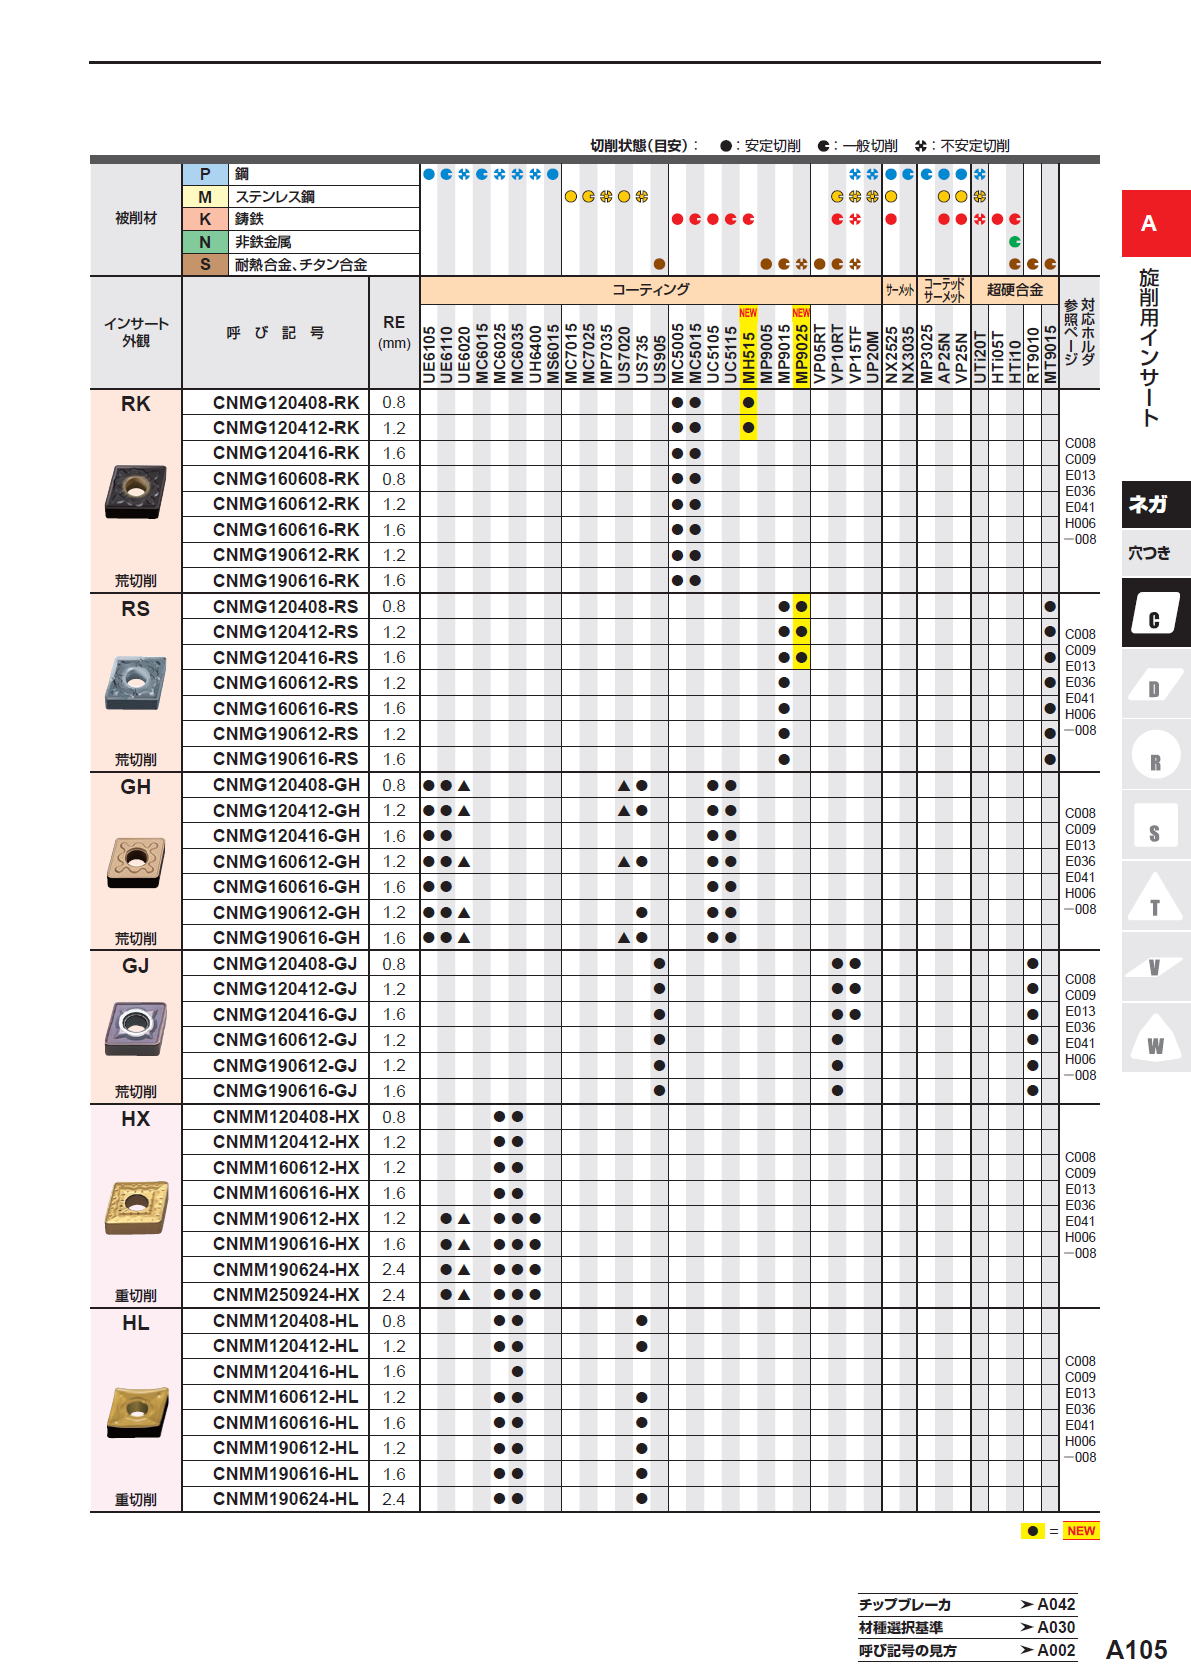The width and height of the screenshot is (1191, 1674).
Task: Click the インサート外観 column header
Action: [136, 332]
